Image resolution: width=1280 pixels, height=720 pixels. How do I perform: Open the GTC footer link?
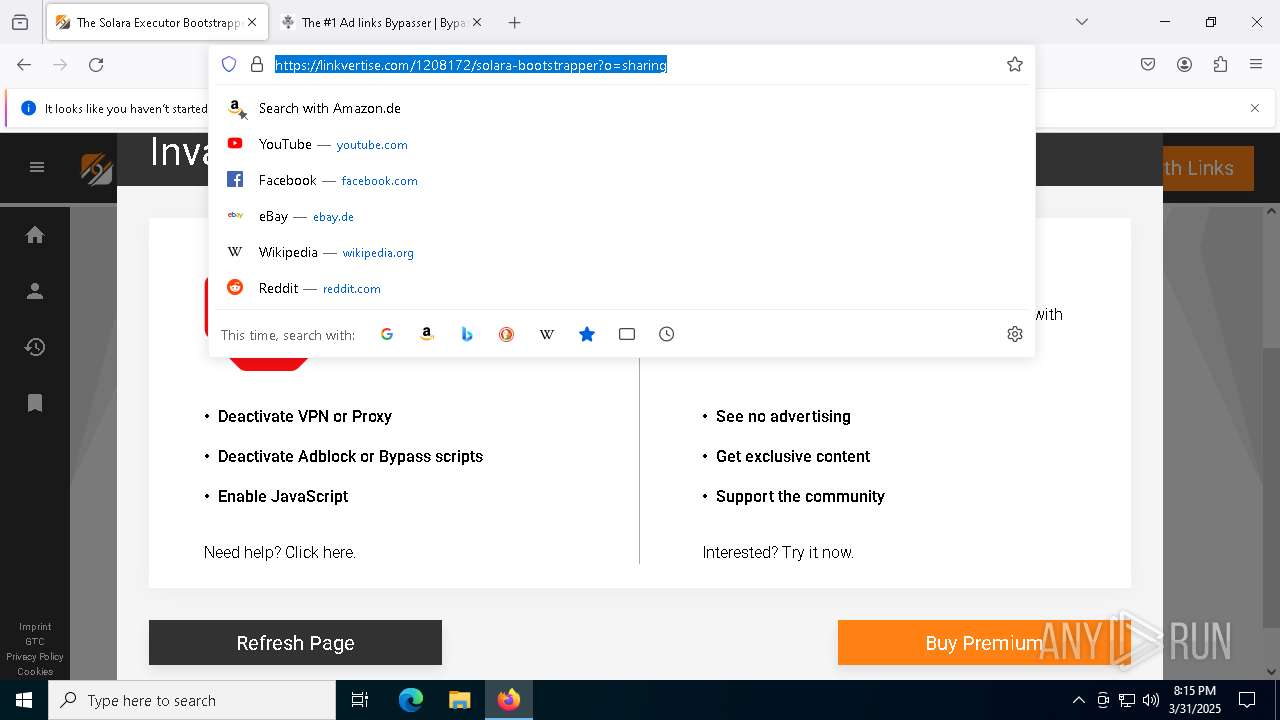pyautogui.click(x=35, y=642)
